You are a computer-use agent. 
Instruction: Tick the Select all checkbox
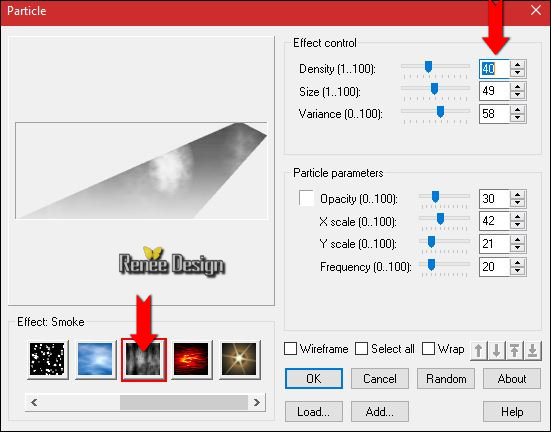pos(361,349)
